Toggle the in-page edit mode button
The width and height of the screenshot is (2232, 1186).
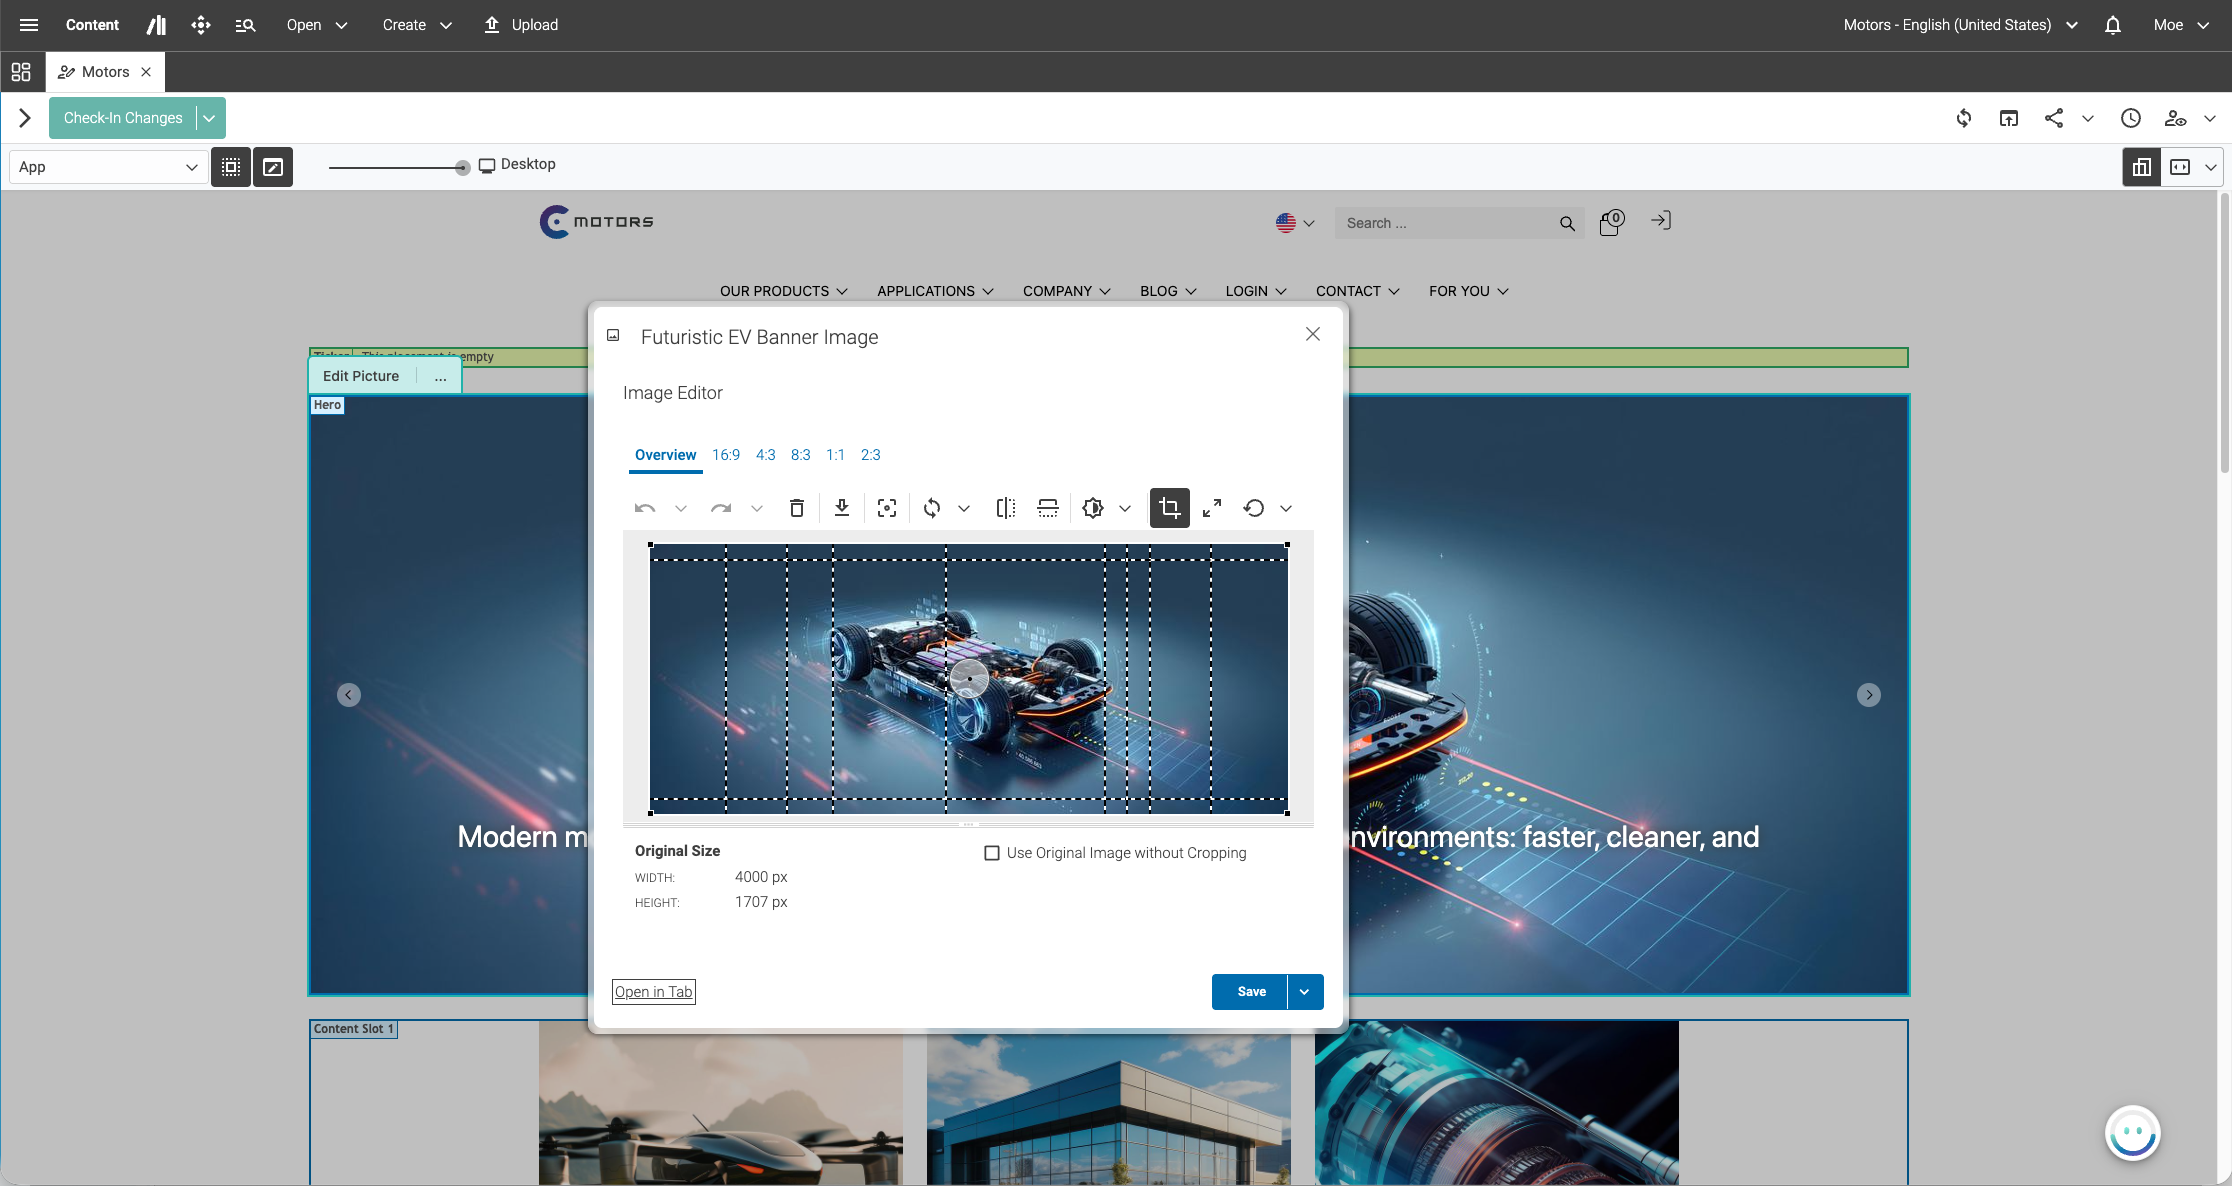tap(272, 167)
